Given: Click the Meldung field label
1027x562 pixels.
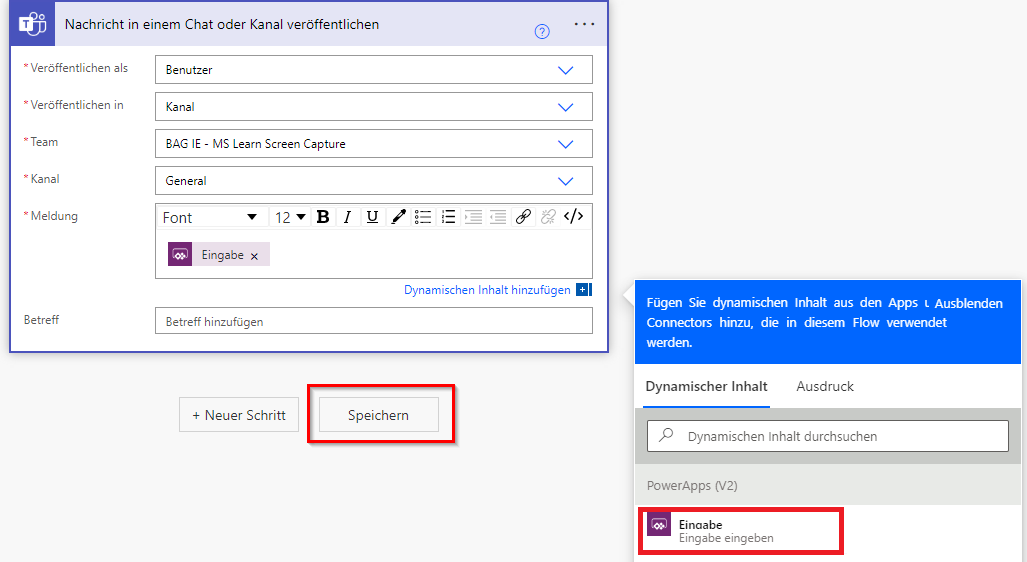Looking at the screenshot, I should coord(54,215).
